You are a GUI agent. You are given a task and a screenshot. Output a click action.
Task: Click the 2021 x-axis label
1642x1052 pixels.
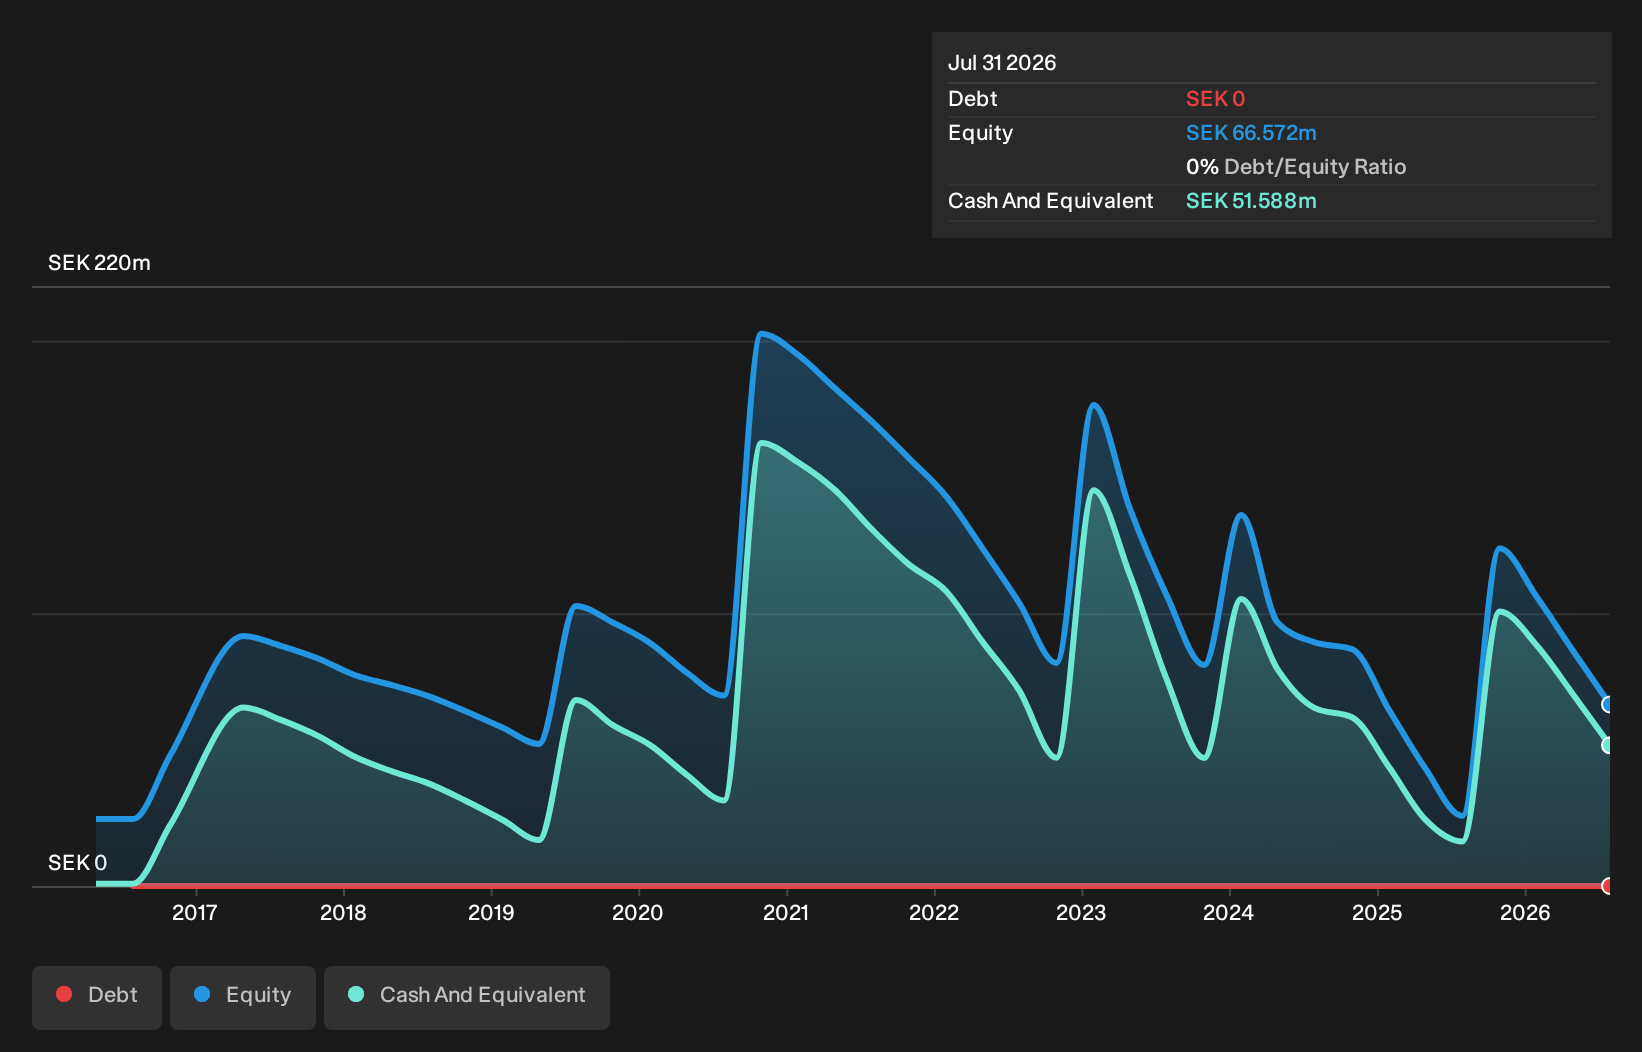coord(786,912)
